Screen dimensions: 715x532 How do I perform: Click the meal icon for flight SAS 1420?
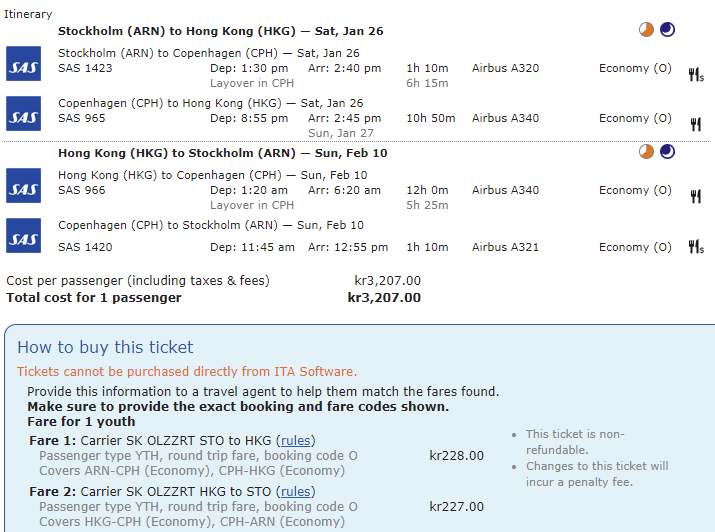point(696,246)
